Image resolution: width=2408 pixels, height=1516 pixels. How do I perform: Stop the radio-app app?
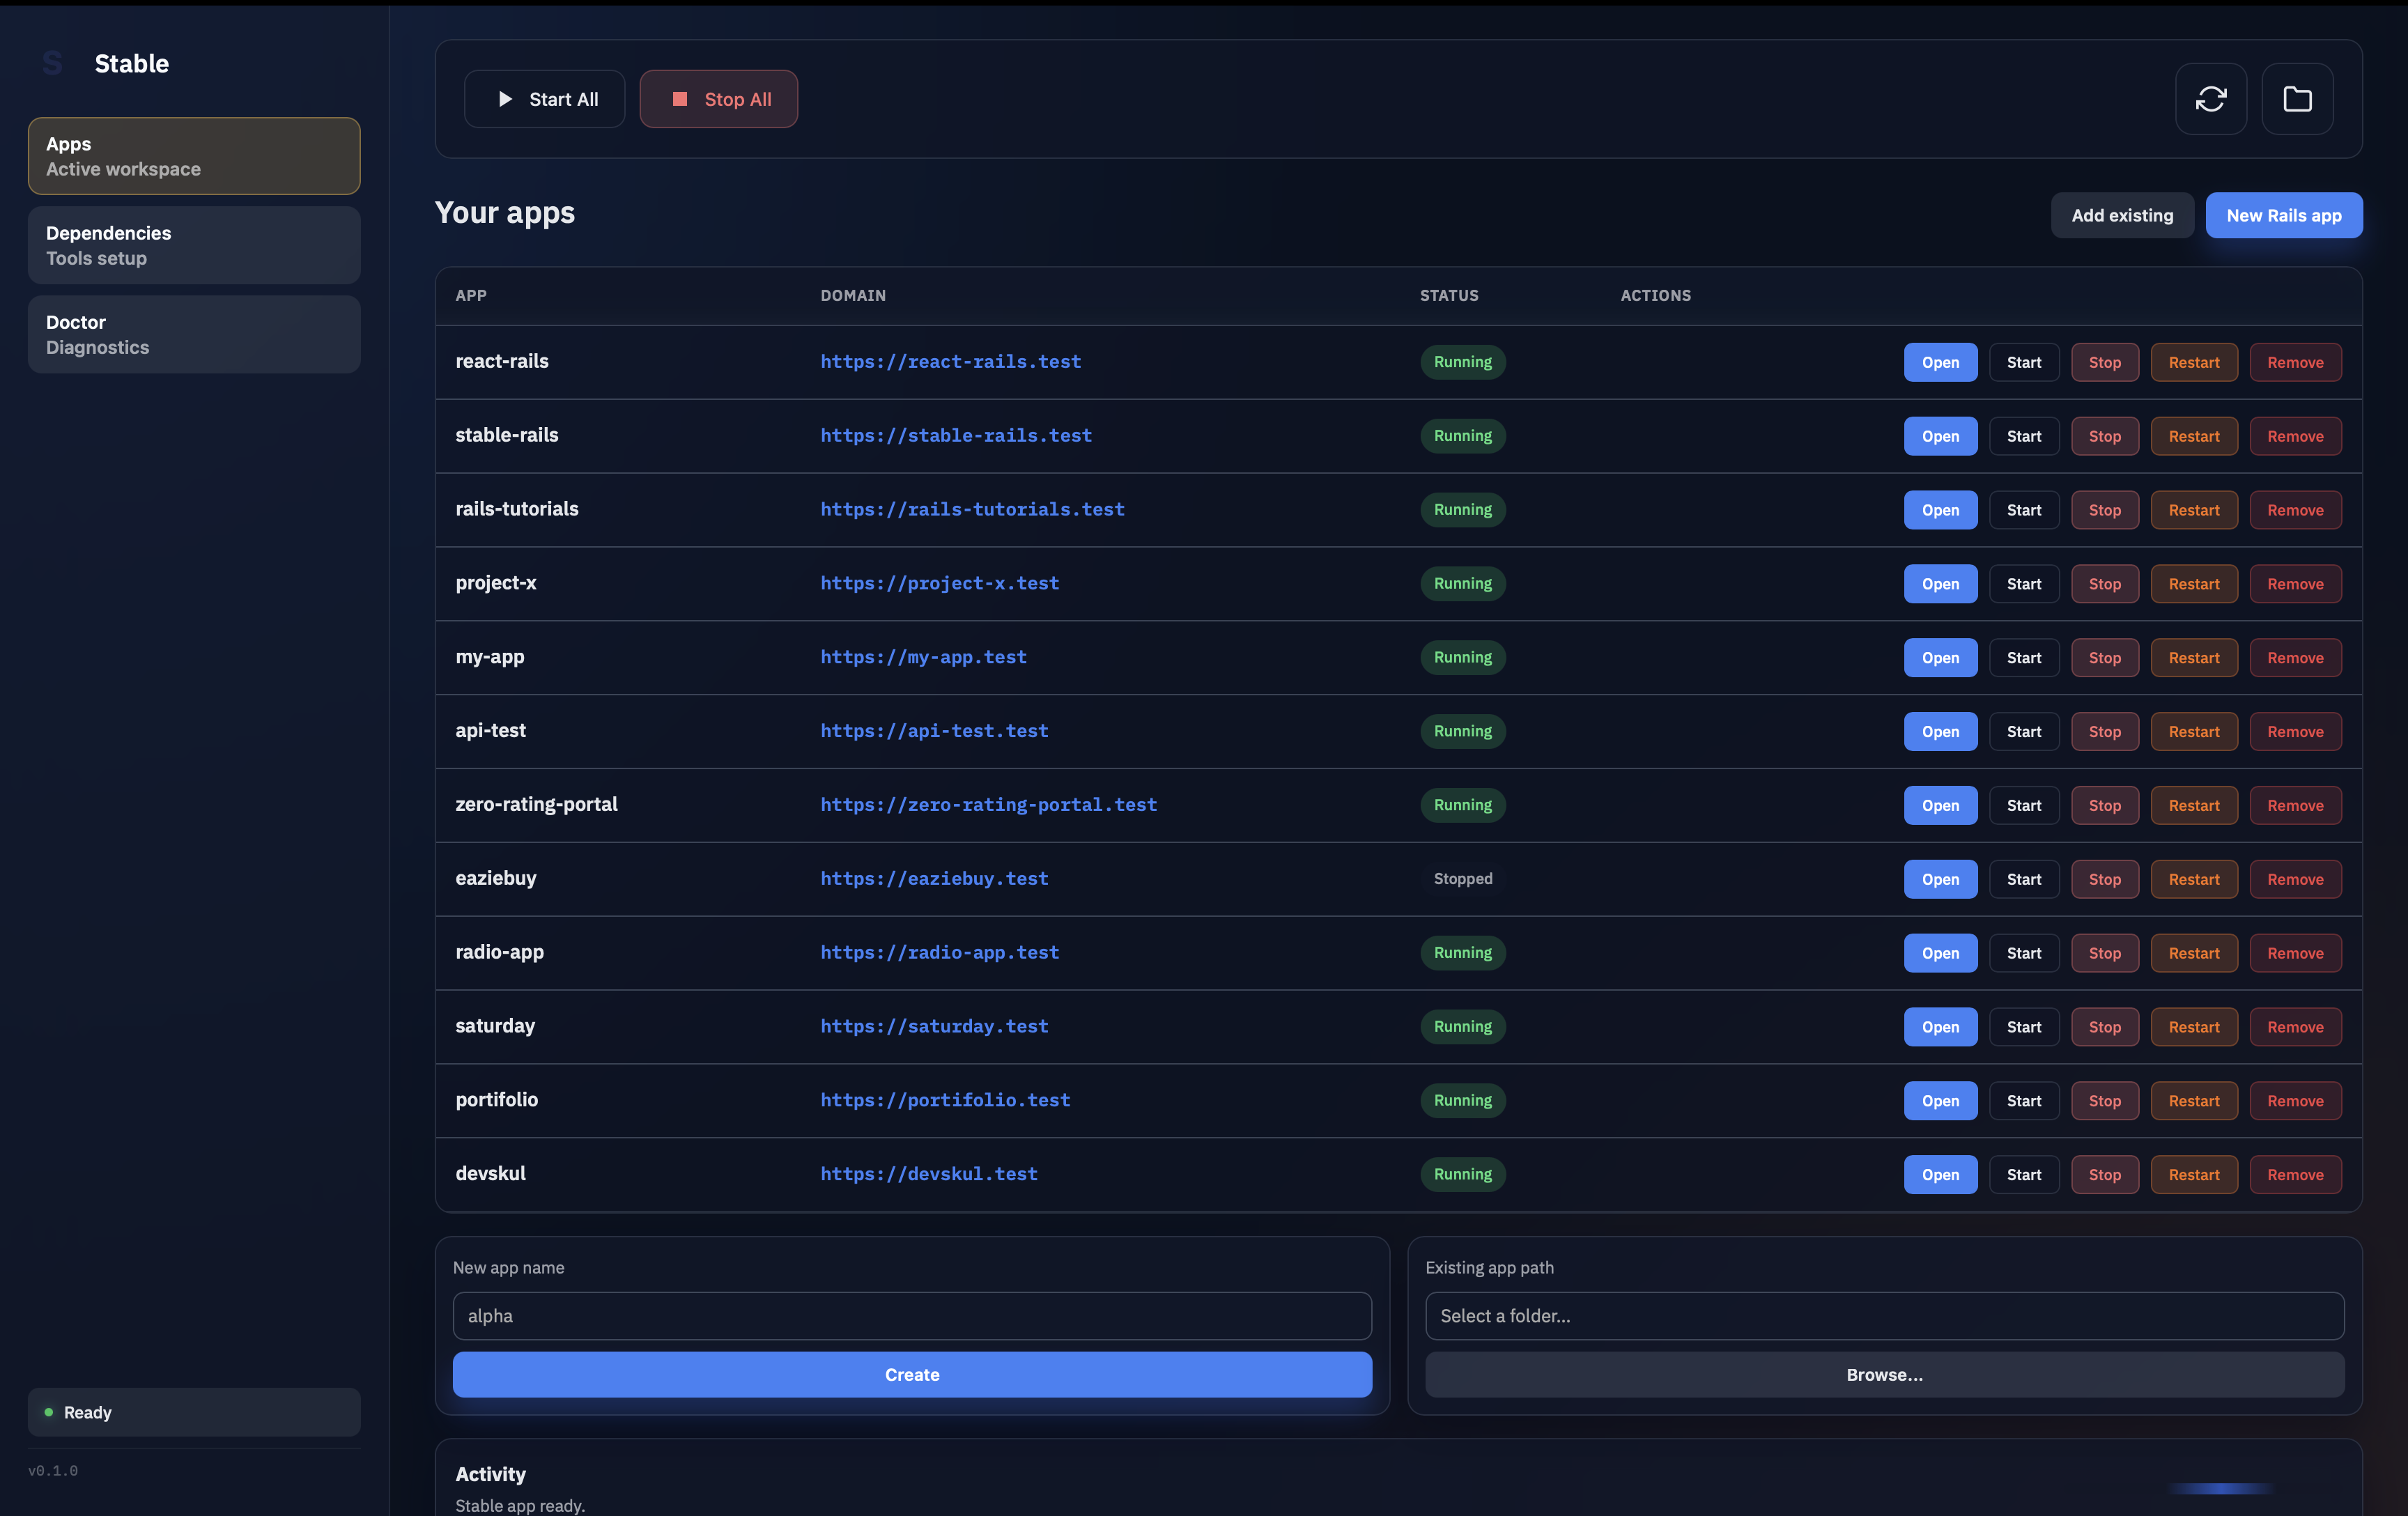[2104, 953]
